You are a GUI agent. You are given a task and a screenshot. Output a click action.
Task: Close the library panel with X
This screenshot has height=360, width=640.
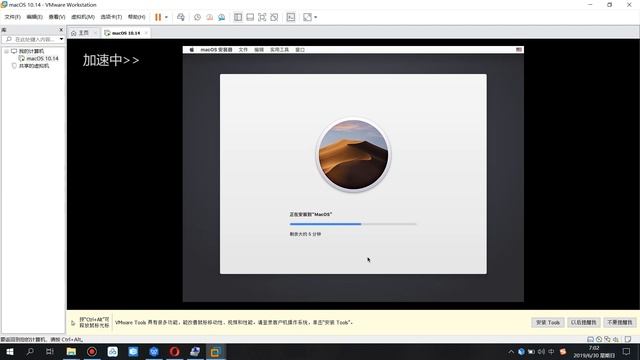(61, 30)
